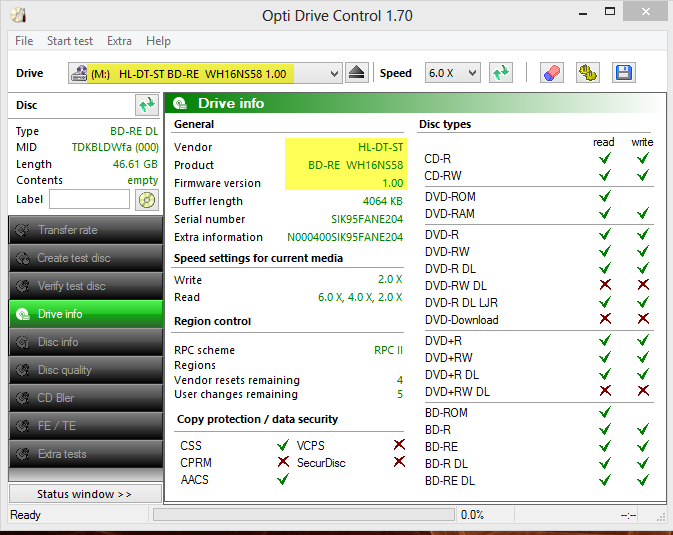
Task: Select the CD Bler tab
Action: click(86, 398)
